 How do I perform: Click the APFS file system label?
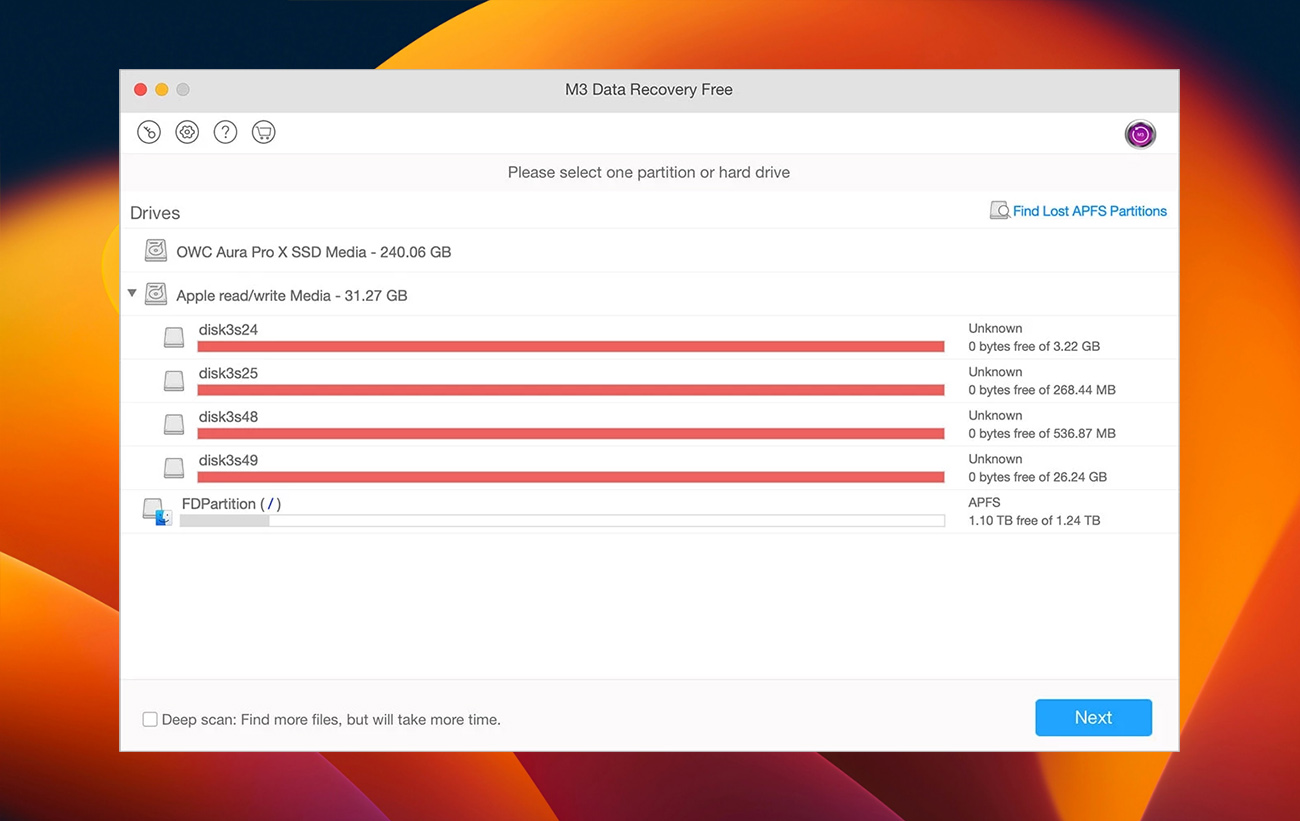click(x=984, y=502)
